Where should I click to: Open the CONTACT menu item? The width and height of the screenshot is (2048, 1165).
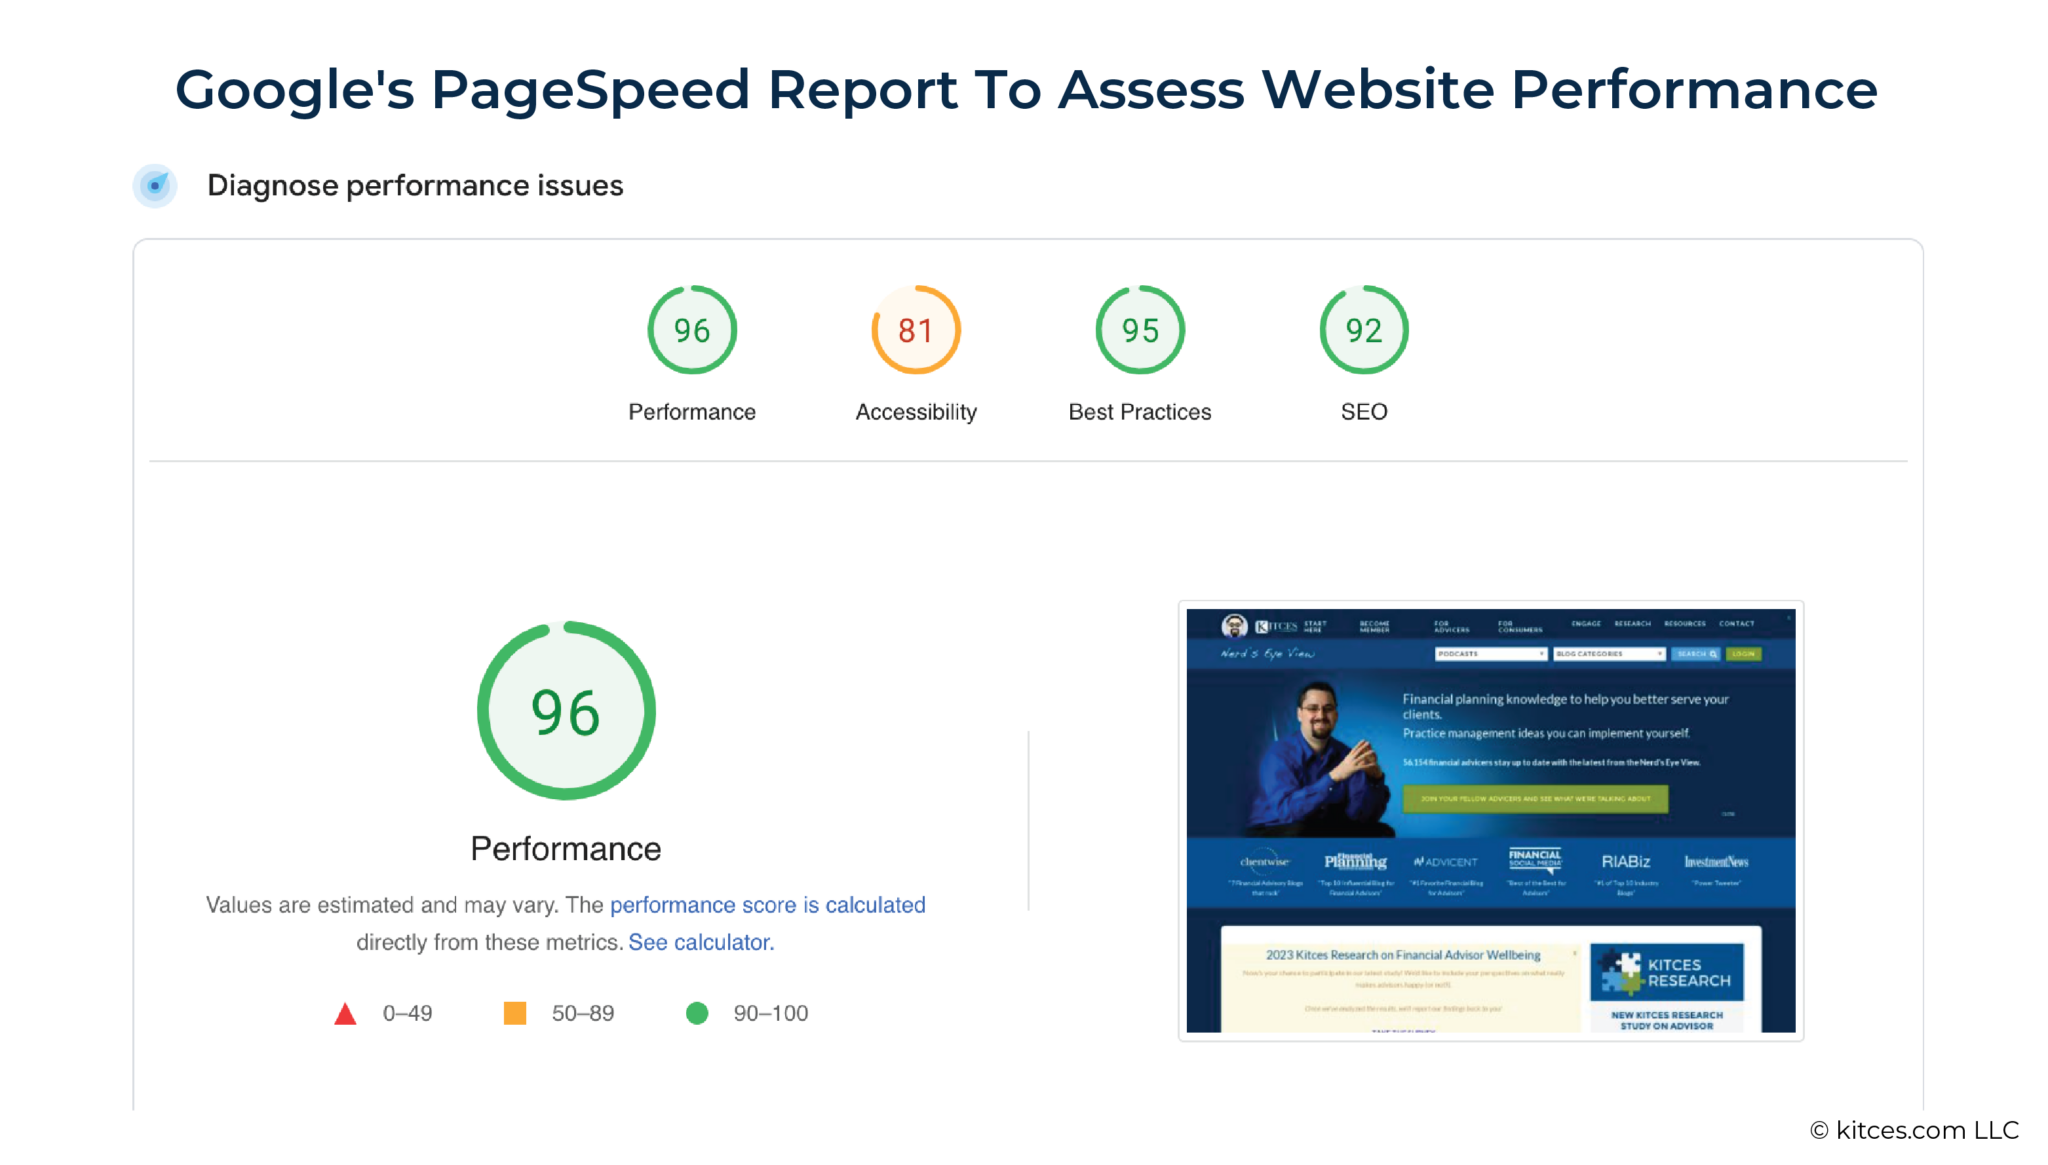pos(1737,623)
